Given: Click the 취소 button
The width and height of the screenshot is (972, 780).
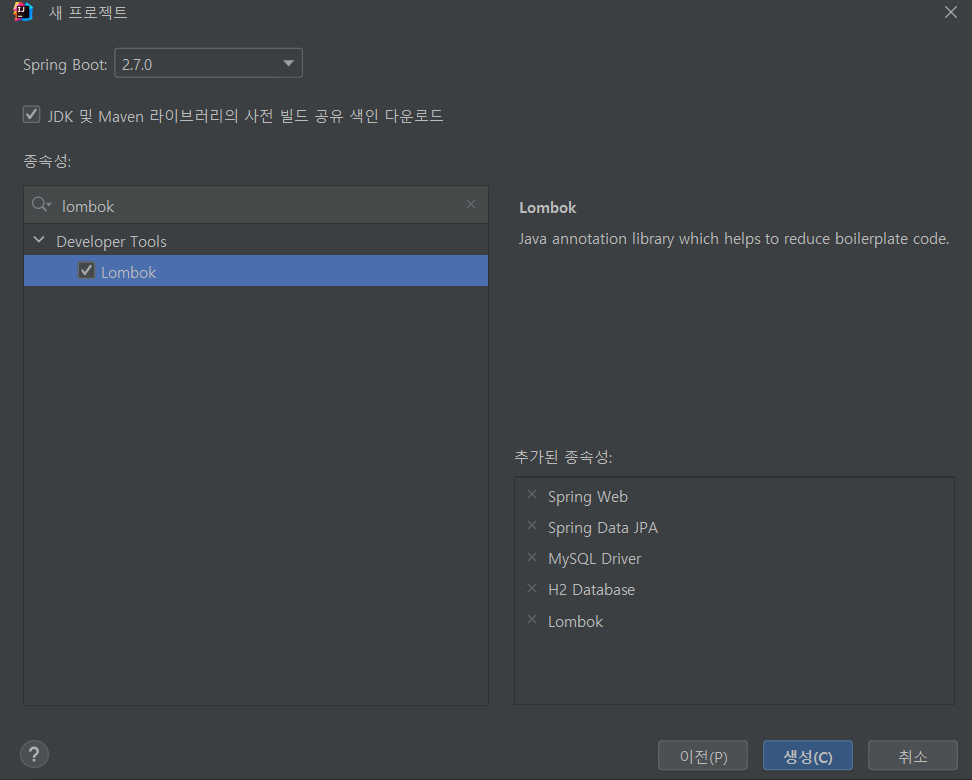Looking at the screenshot, I should tap(912, 755).
